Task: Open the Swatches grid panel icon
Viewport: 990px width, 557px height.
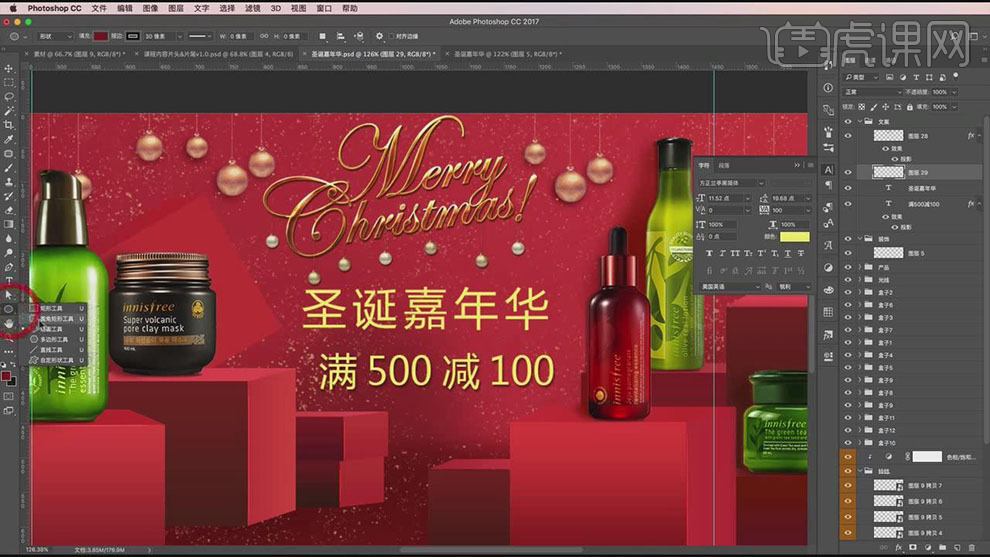Action: tap(828, 312)
